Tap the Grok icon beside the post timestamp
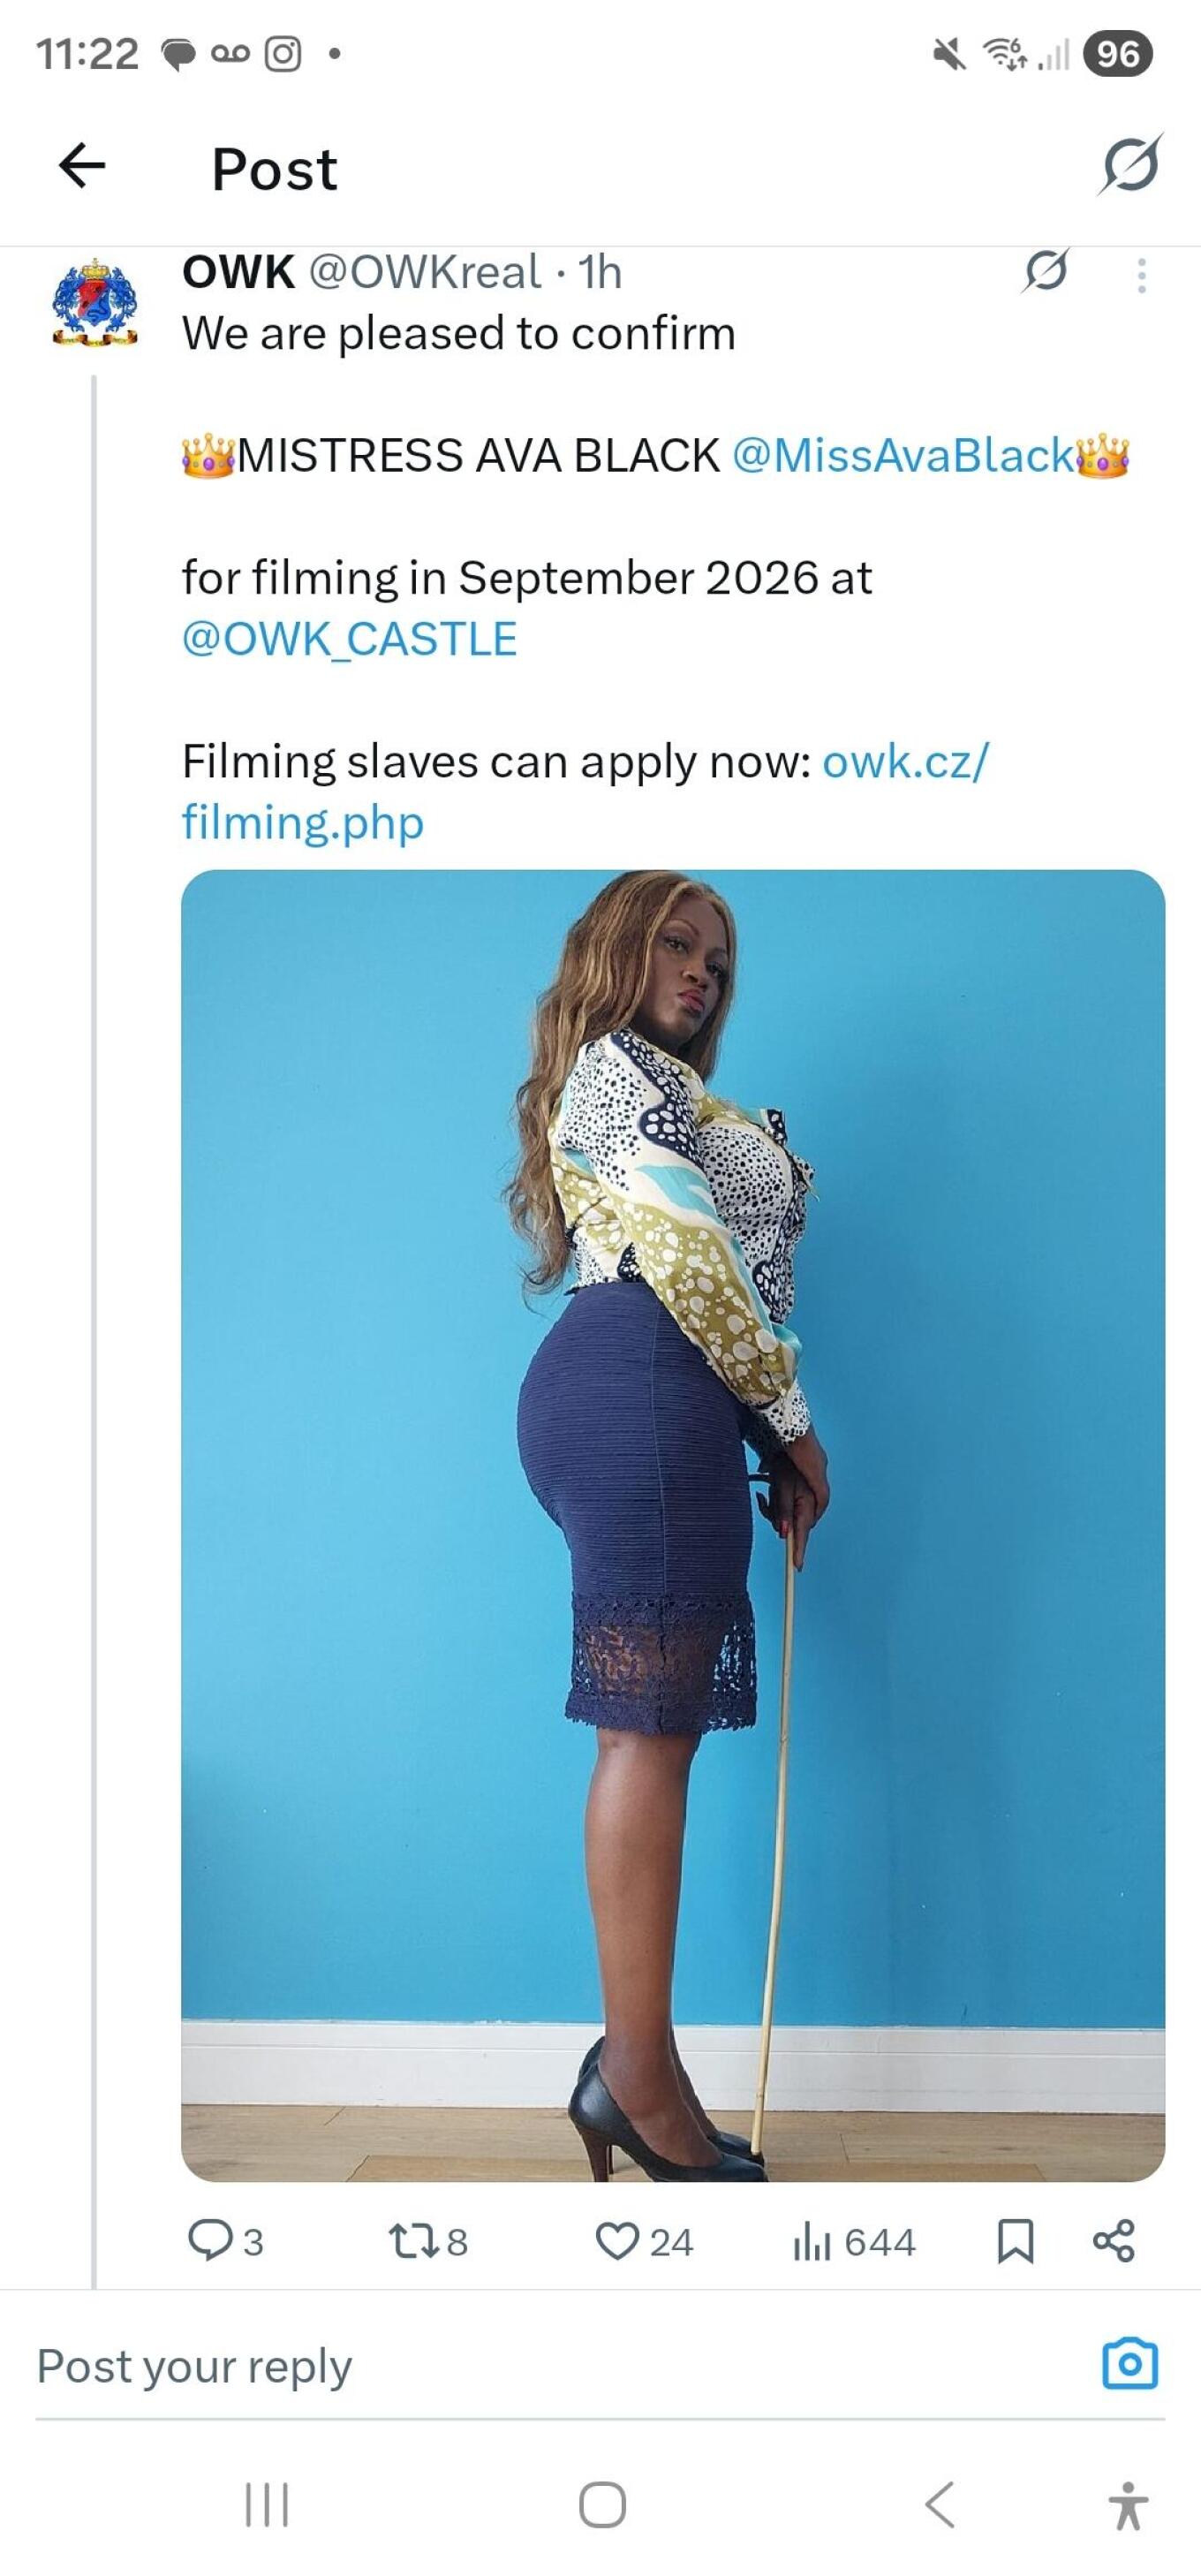This screenshot has width=1201, height=2576. 1046,271
